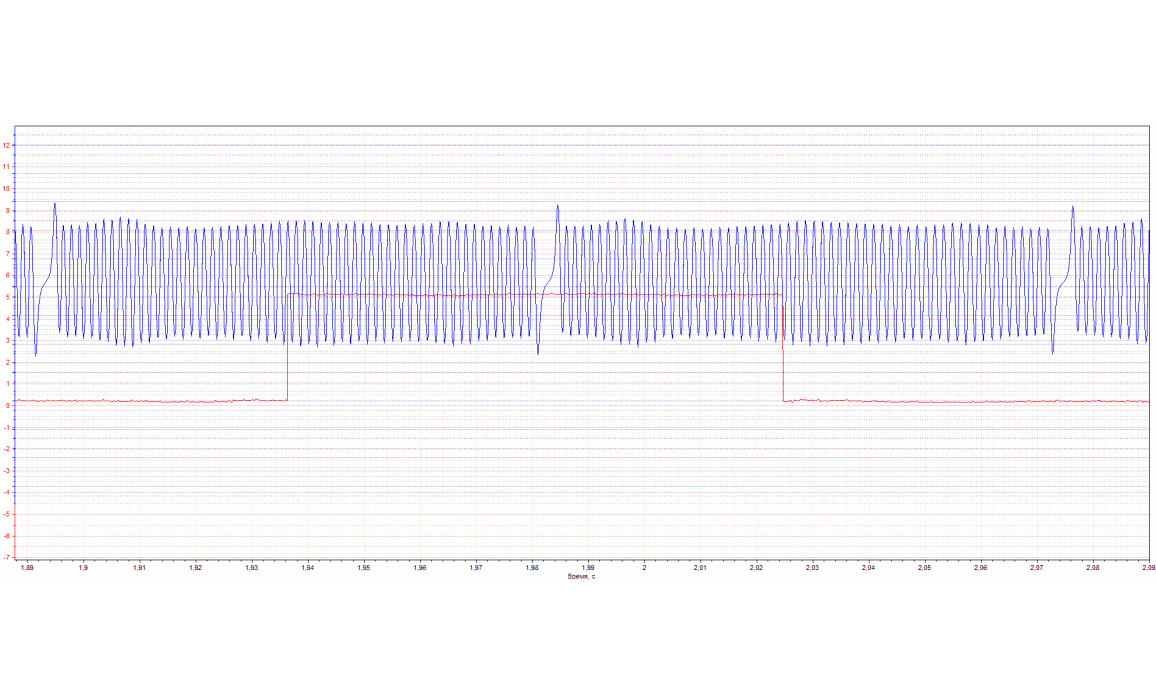Viewport: 1156px width, 700px height.
Task: Click the 1,89 tick on the time axis
Action: (28, 568)
